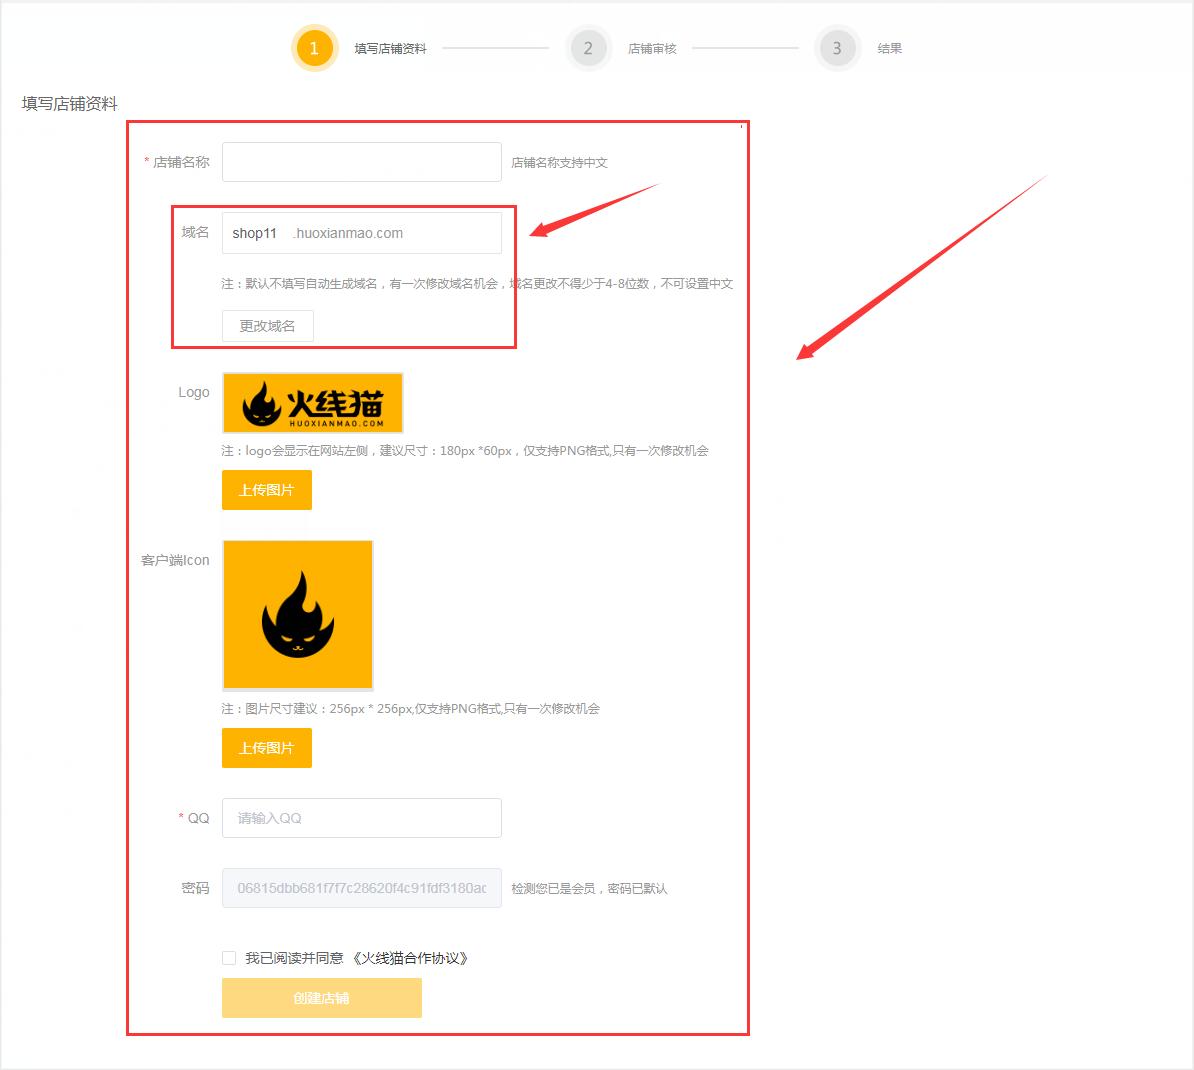The height and width of the screenshot is (1070, 1194).
Task: Click the 检测您已是会员,密码已默认 note
Action: click(589, 888)
